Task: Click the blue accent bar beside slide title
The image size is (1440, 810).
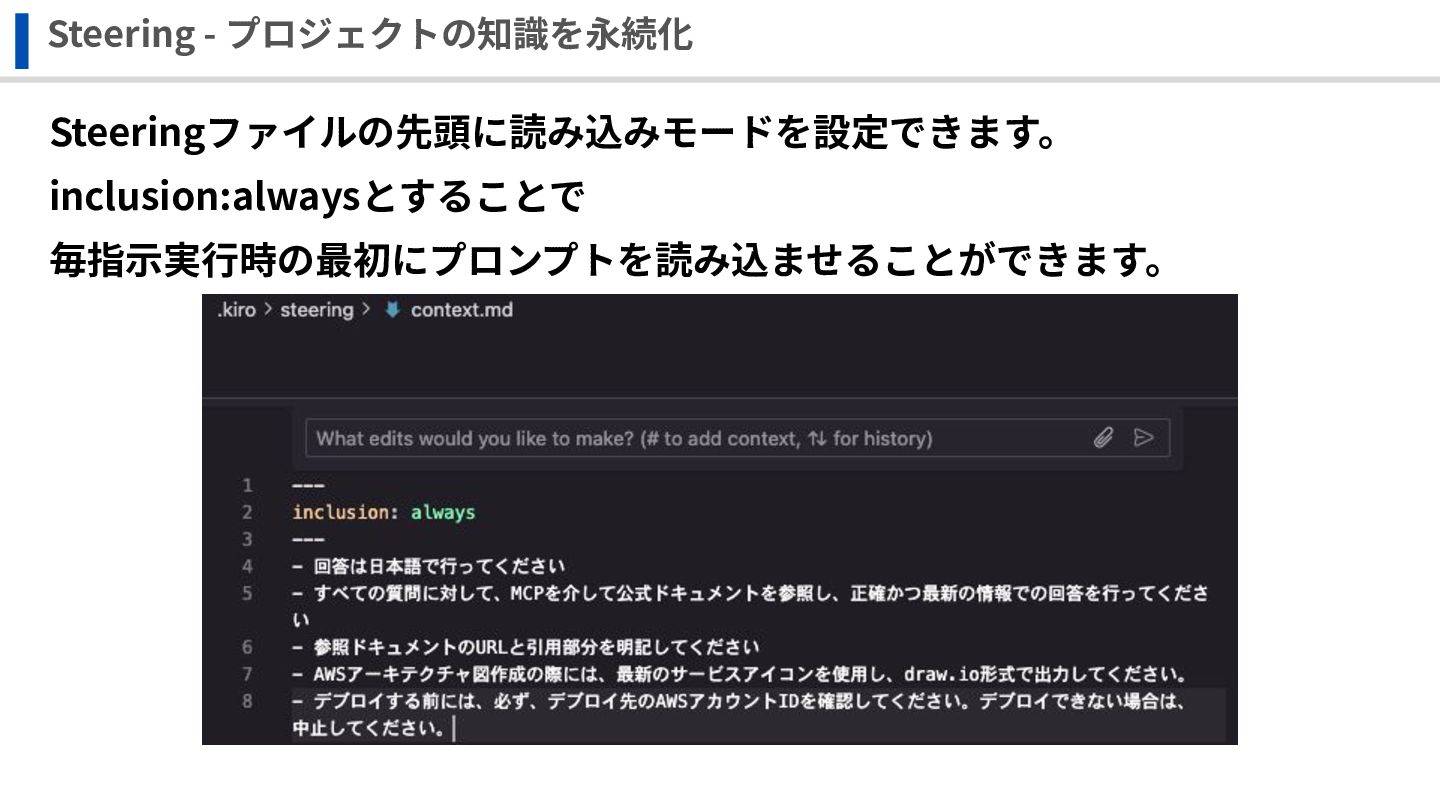Action: pyautogui.click(x=21, y=38)
